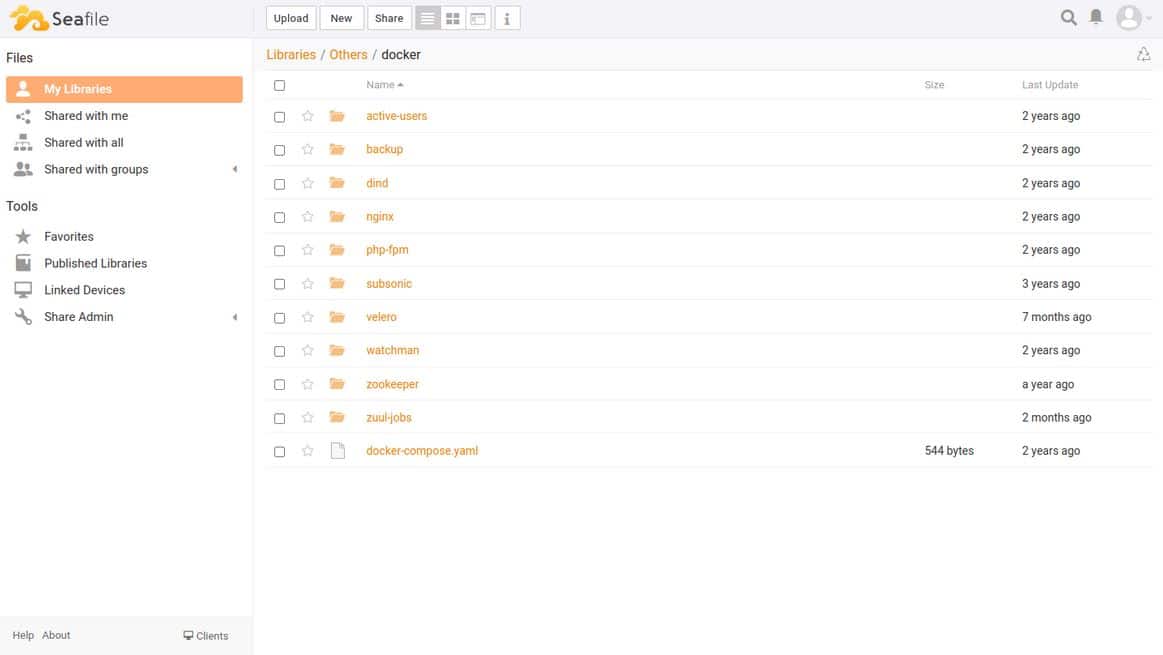The image size is (1163, 655).
Task: Open Favorites in the sidebar
Action: coord(69,237)
